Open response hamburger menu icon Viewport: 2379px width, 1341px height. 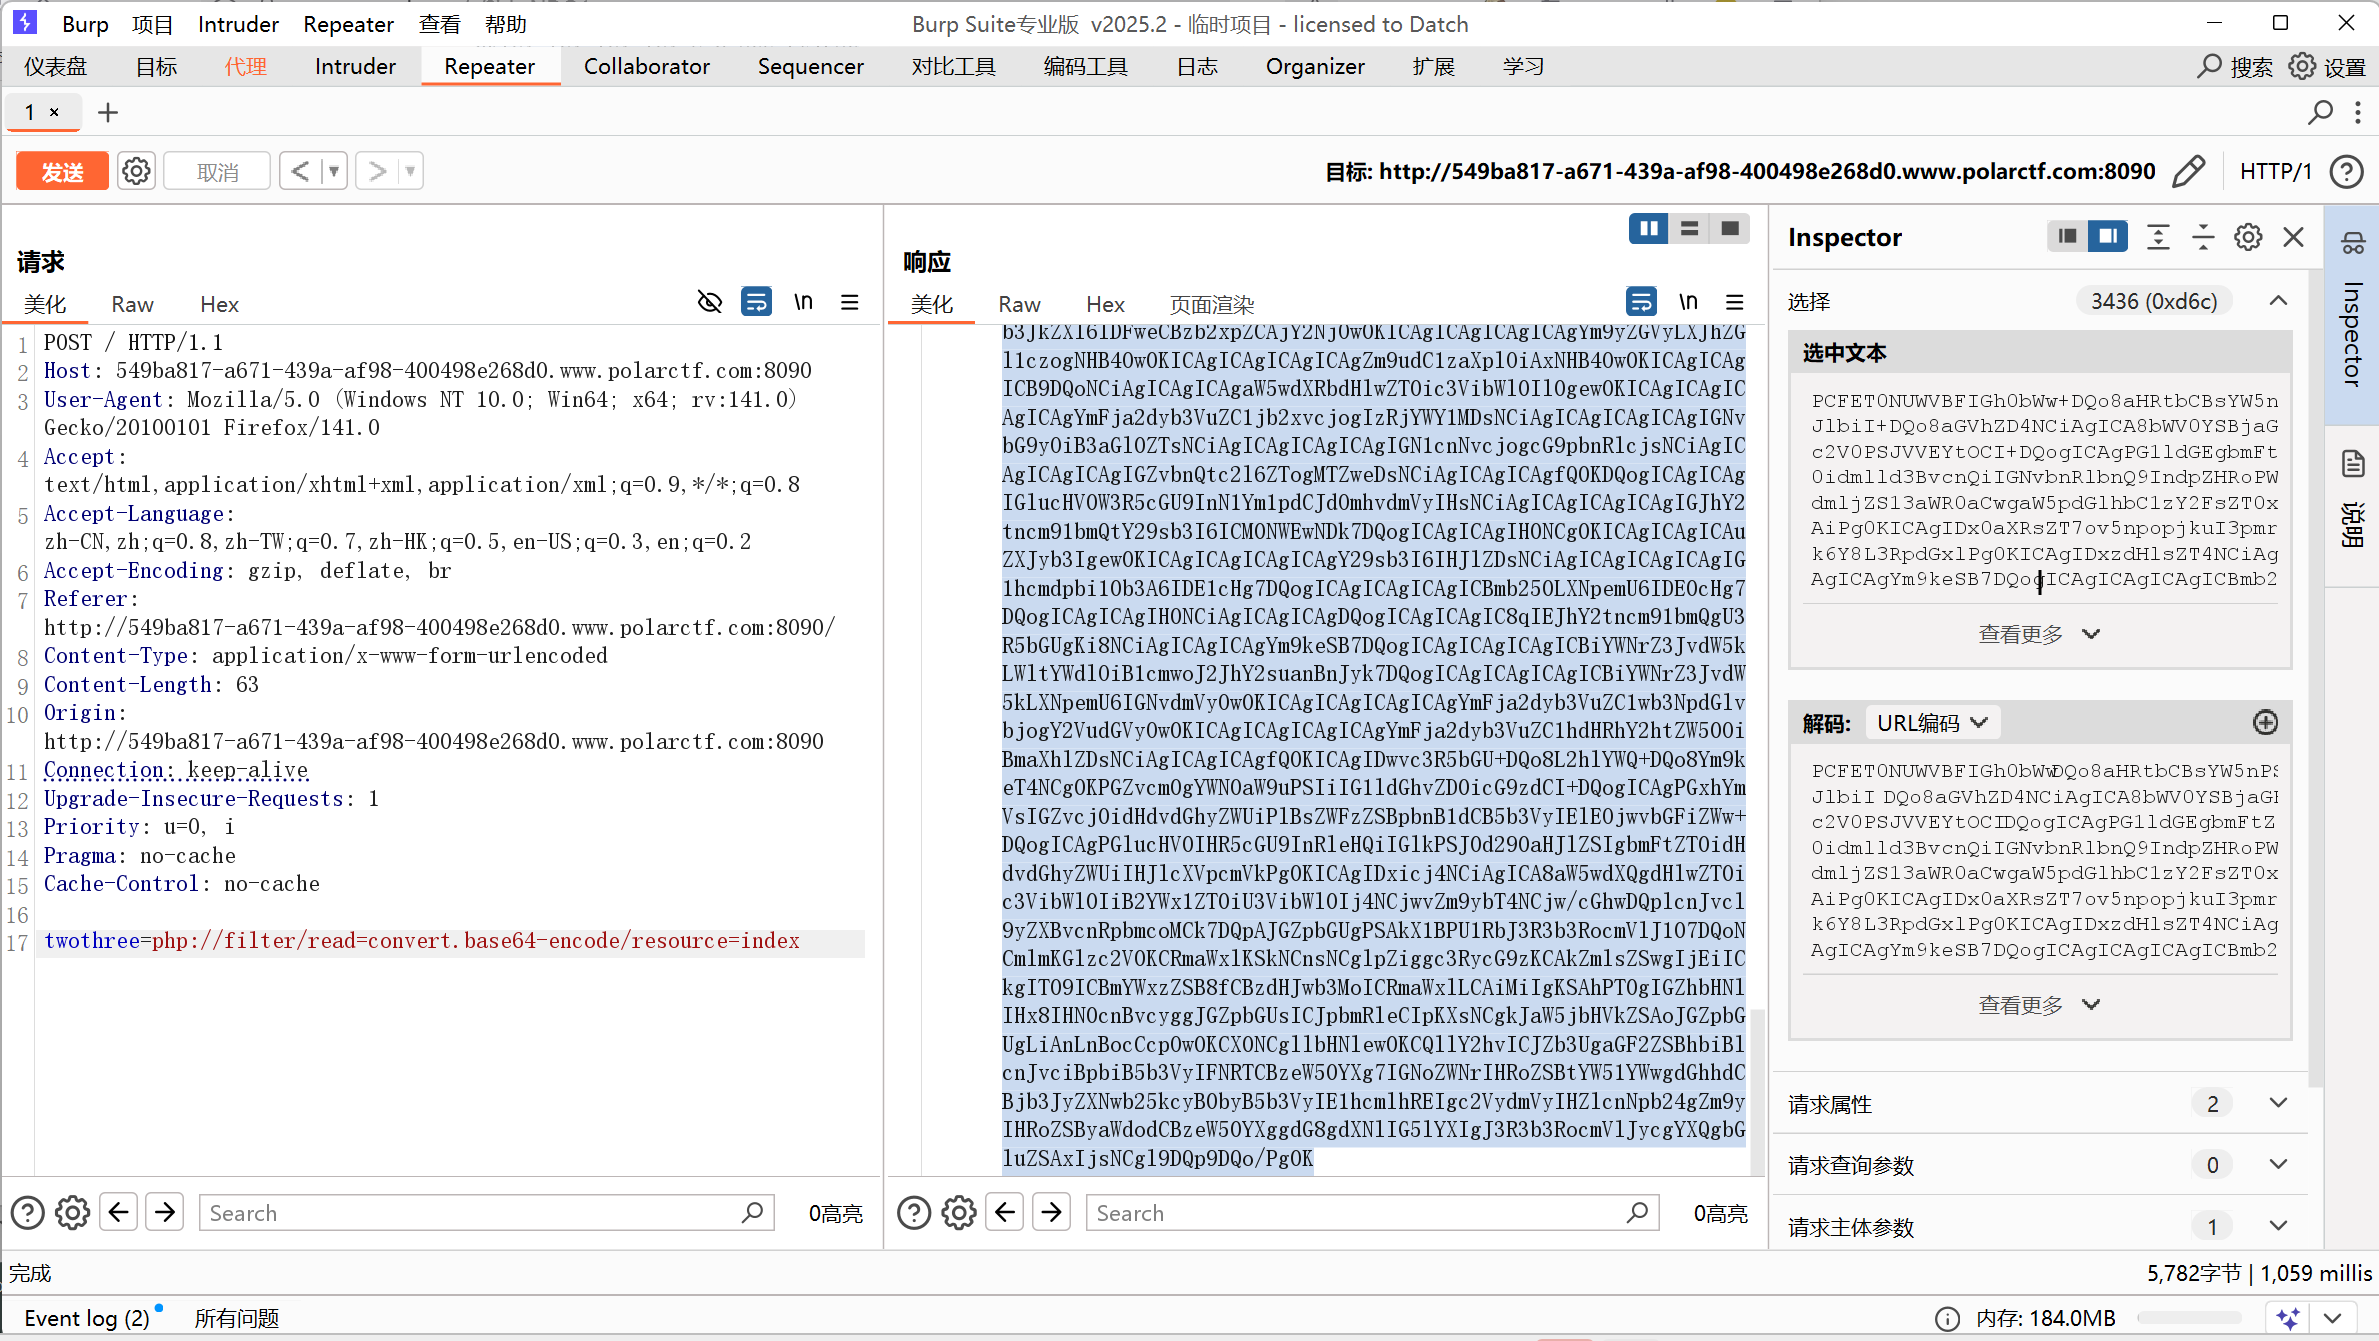click(x=1735, y=302)
